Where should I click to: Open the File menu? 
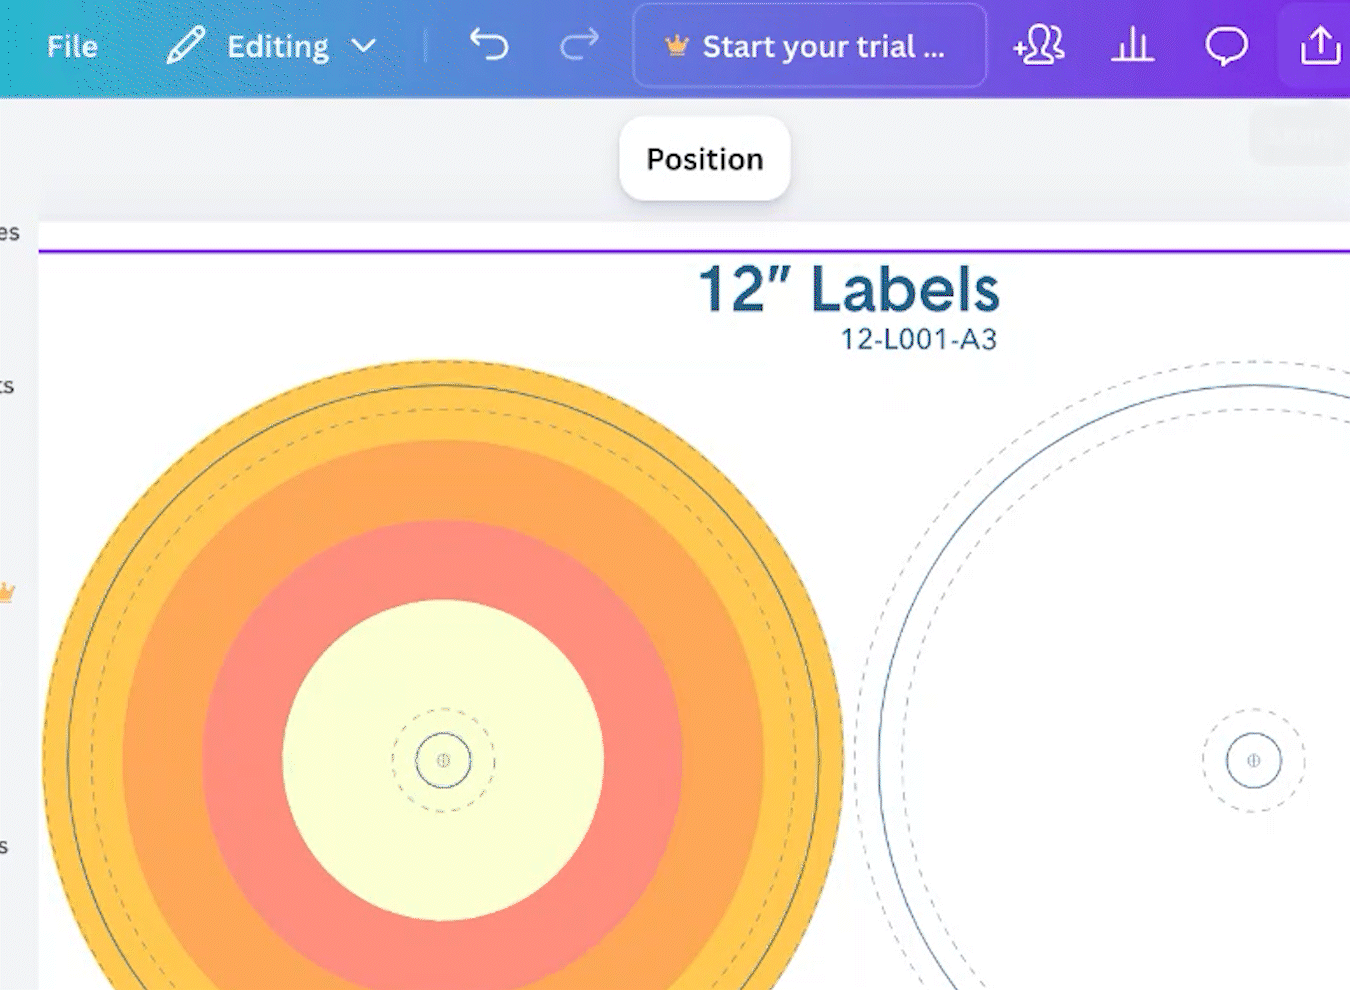(72, 46)
